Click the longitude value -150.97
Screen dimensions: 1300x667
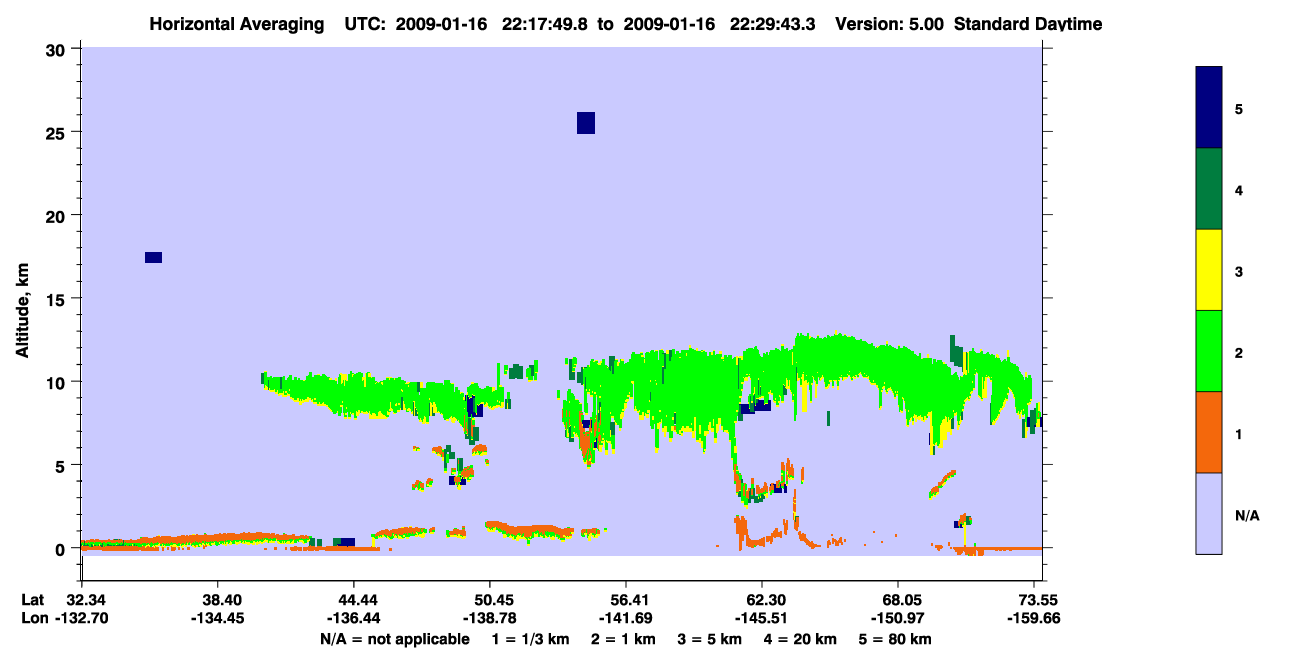tap(898, 618)
